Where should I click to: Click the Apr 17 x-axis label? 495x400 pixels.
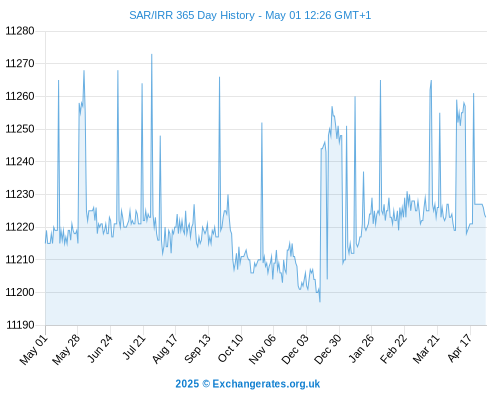pyautogui.click(x=460, y=349)
